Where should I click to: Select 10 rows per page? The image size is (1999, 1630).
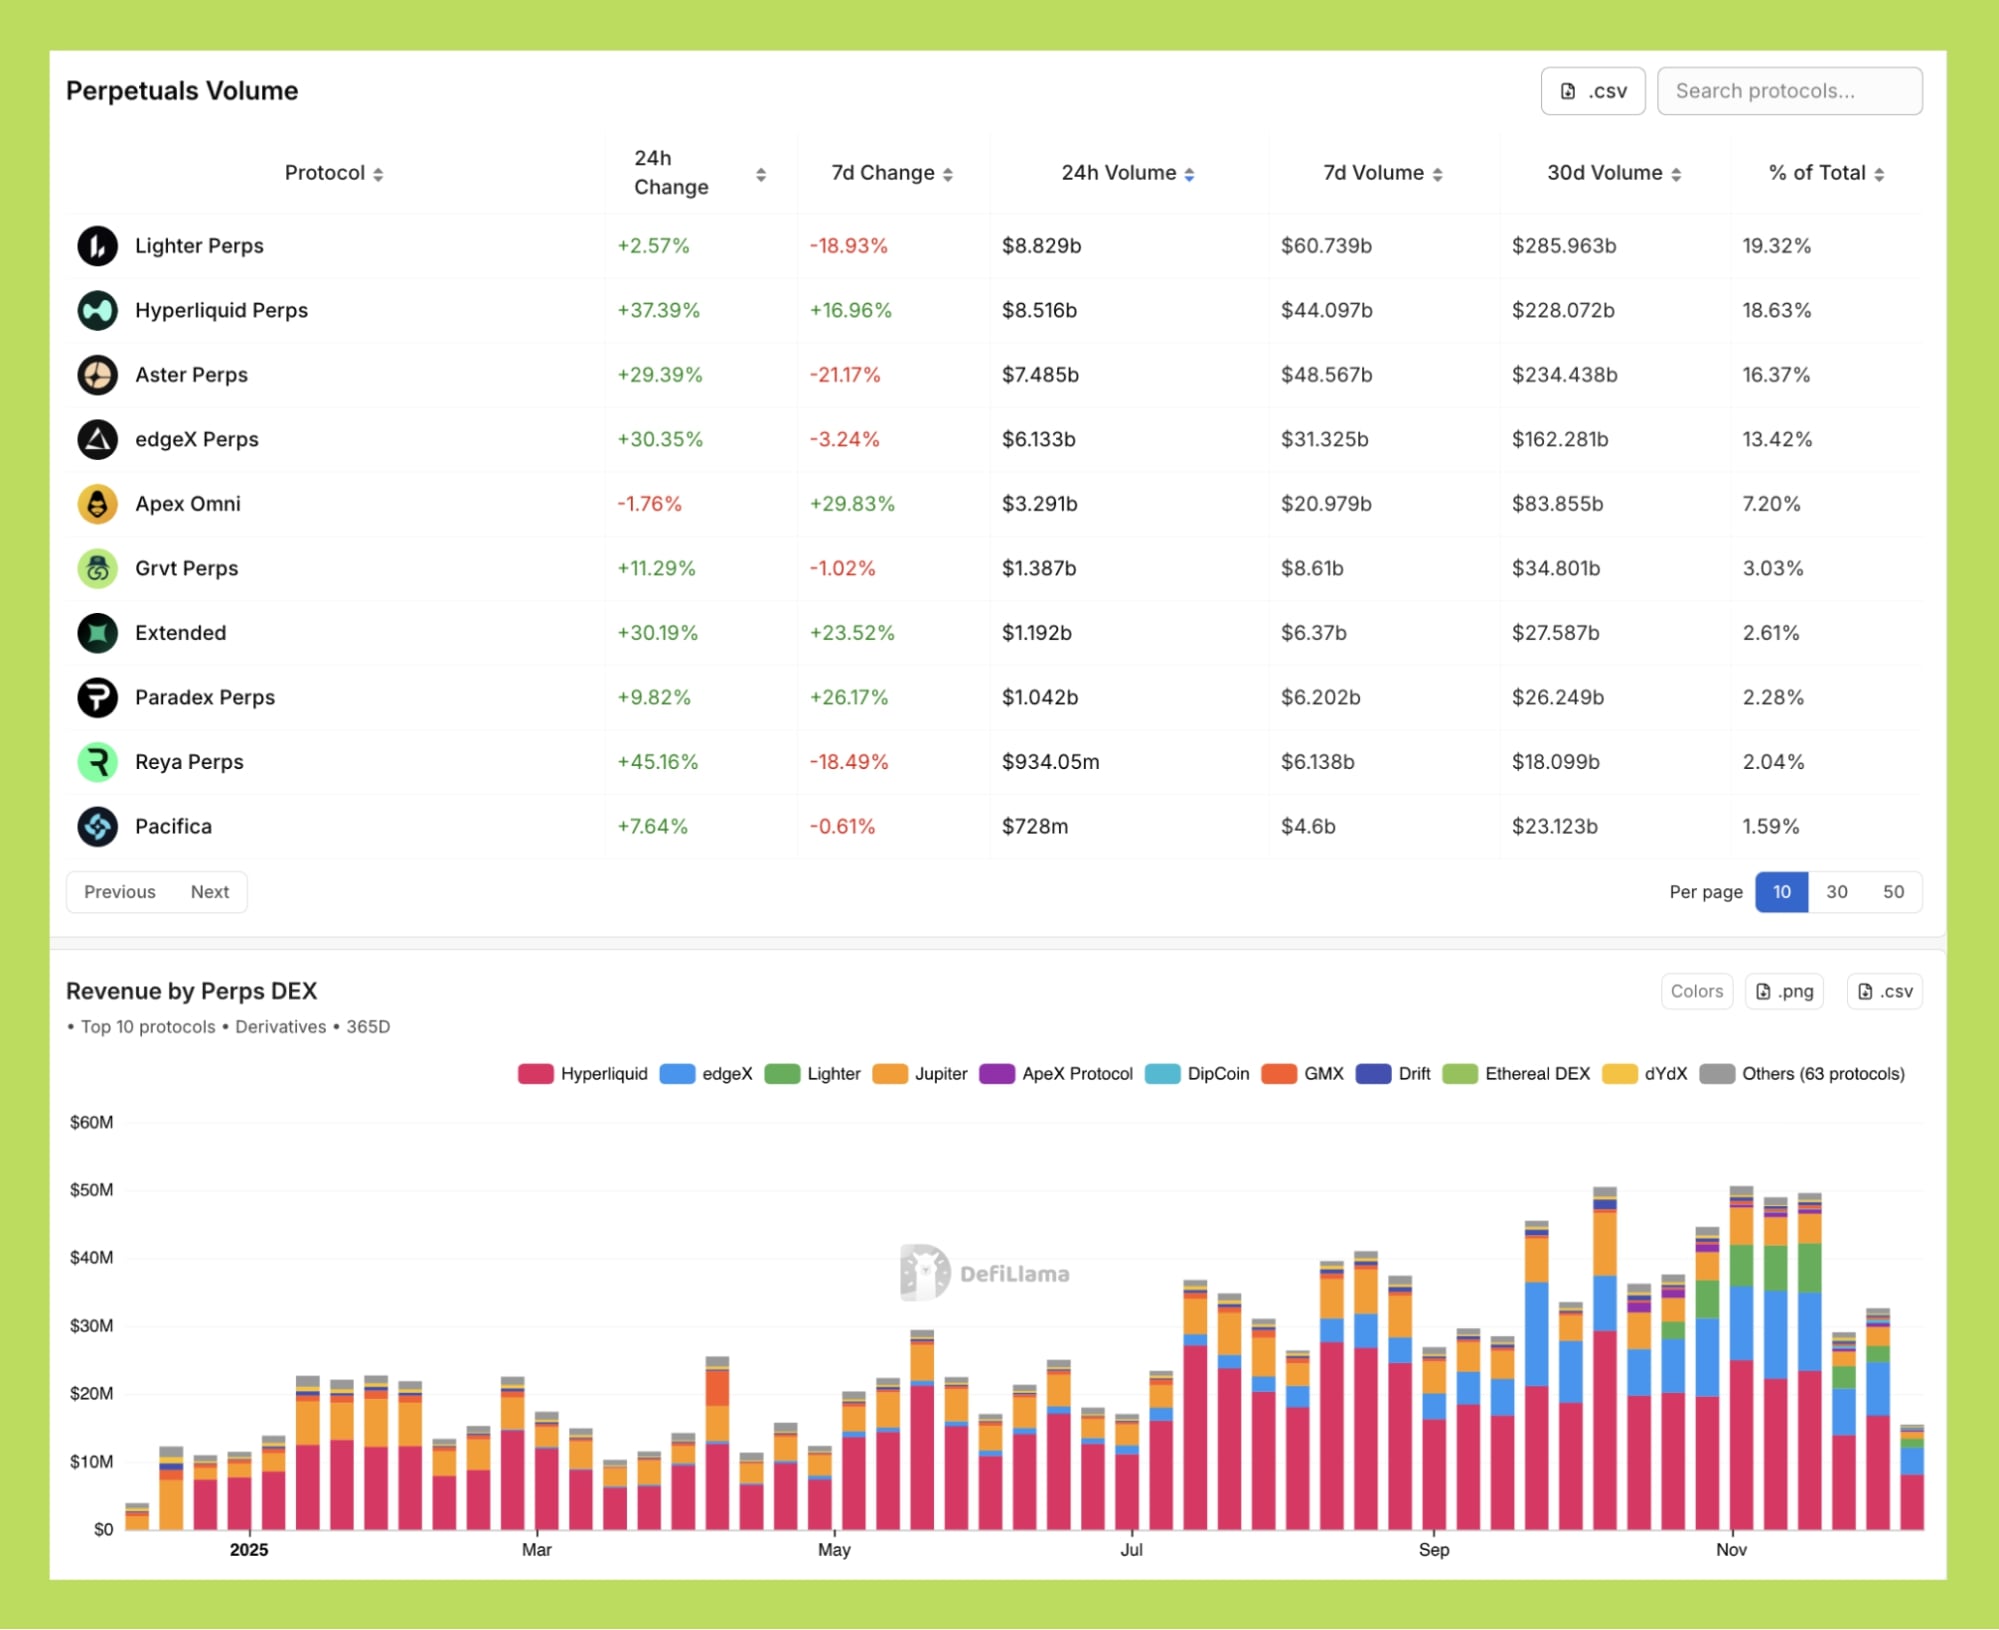click(1781, 892)
